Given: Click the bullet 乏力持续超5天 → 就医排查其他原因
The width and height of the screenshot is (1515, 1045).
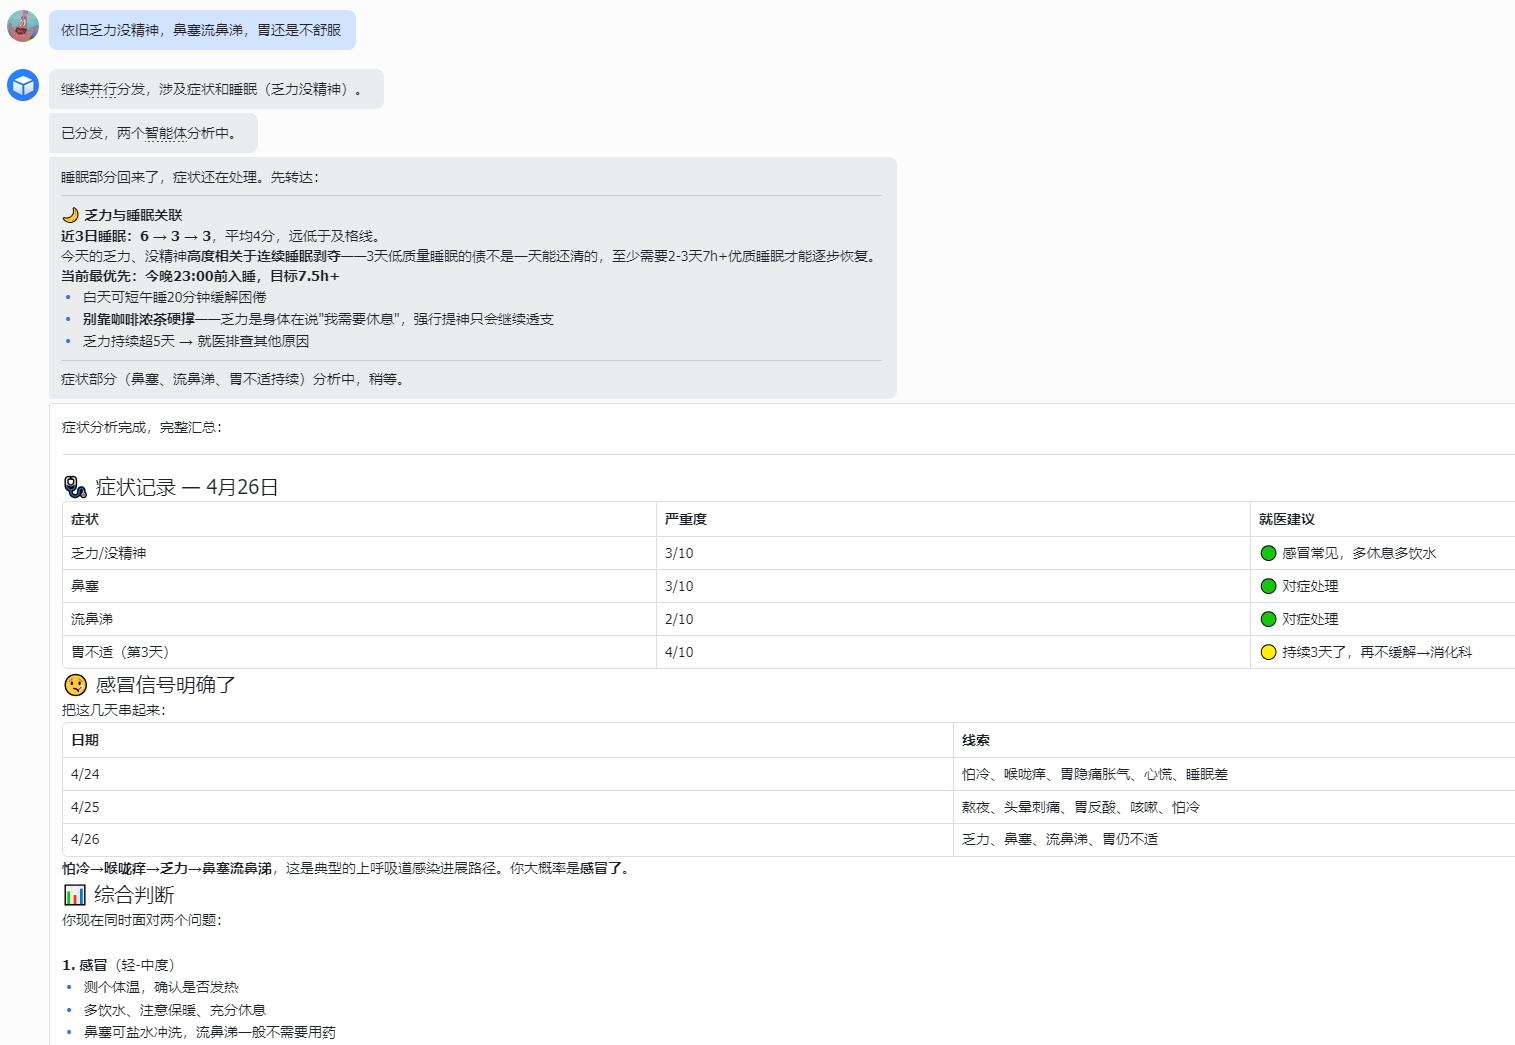Looking at the screenshot, I should coord(196,341).
